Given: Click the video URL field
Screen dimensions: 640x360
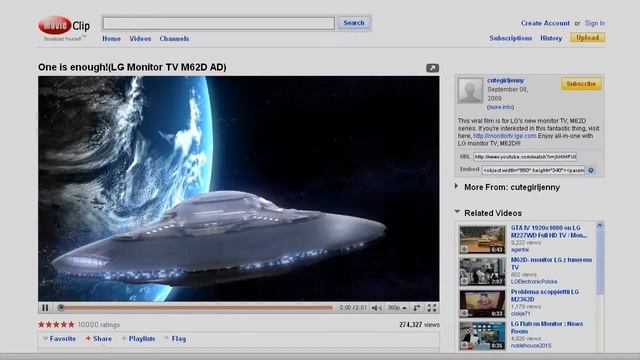Looking at the screenshot, I should [525, 157].
